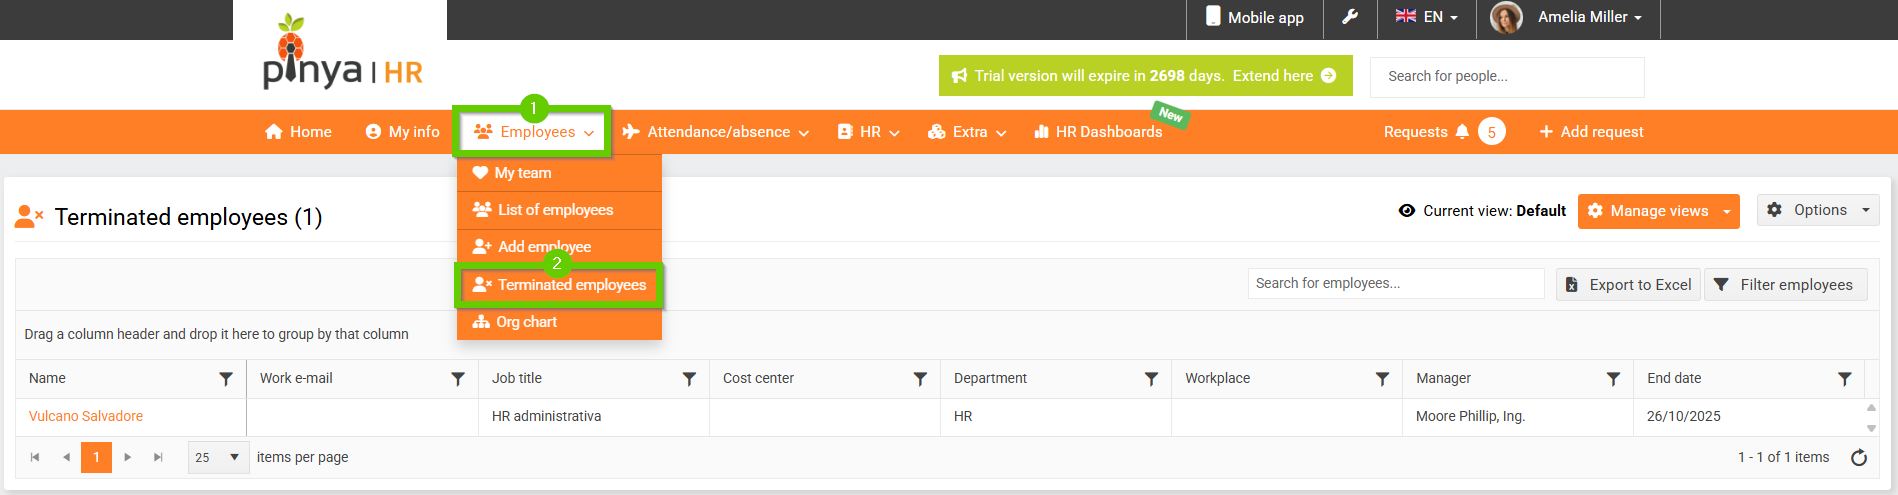Go to next page of grid
Screen dimensions: 1898x495
(x=127, y=457)
